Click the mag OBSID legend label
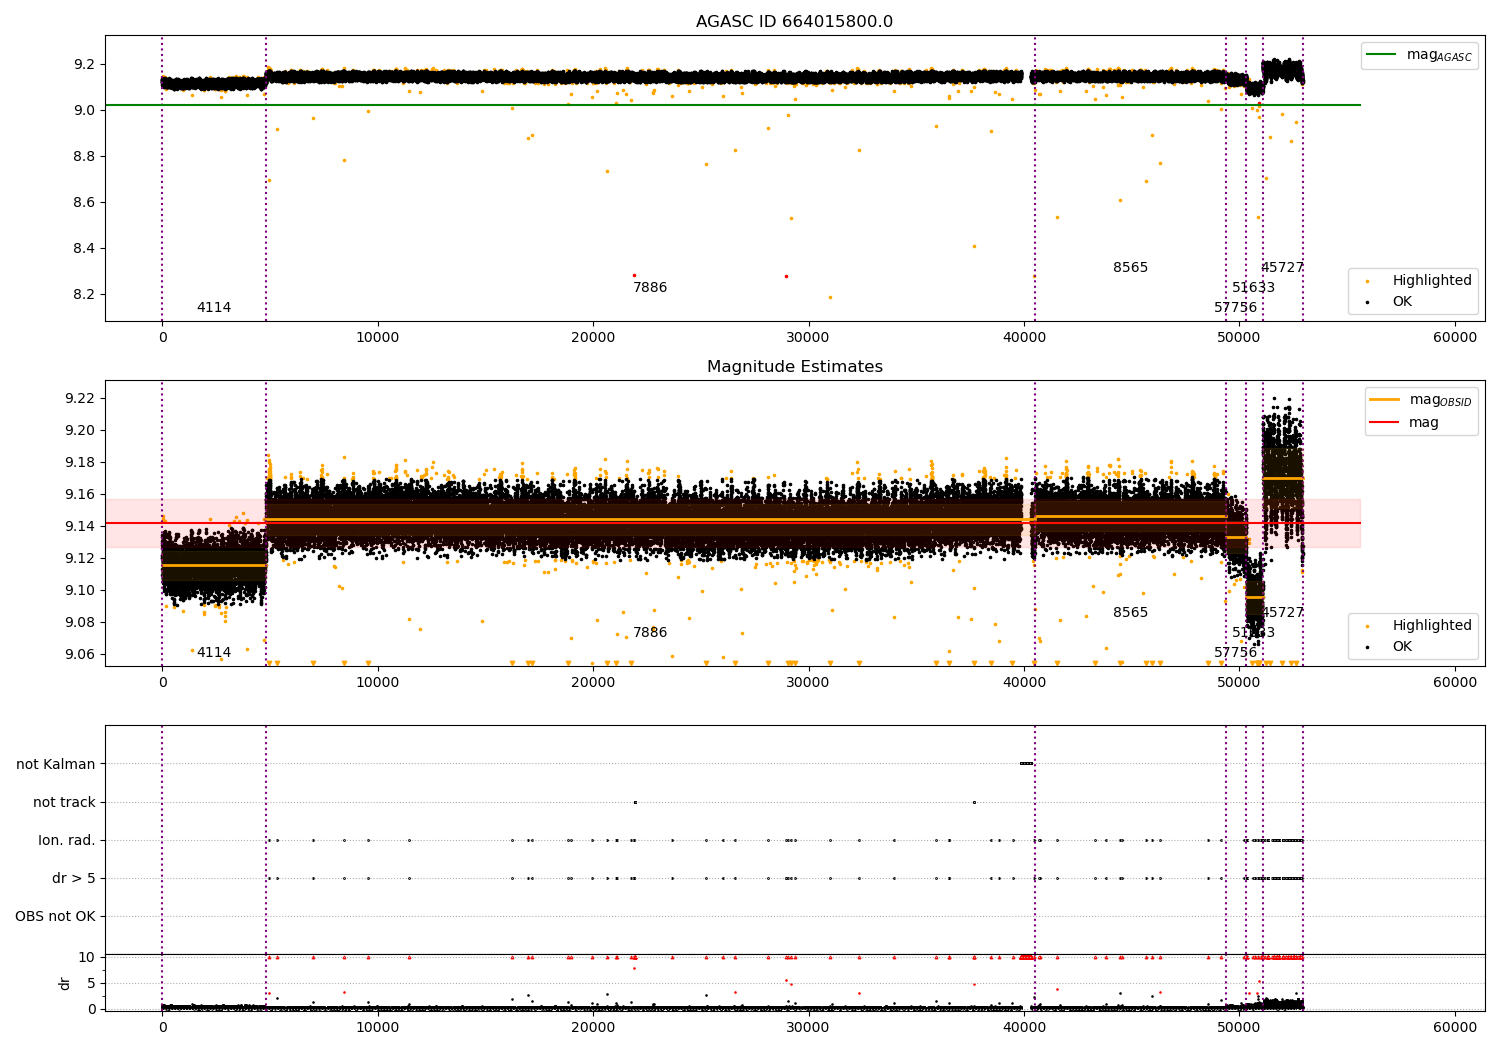The image size is (1500, 1050). pyautogui.click(x=1440, y=400)
